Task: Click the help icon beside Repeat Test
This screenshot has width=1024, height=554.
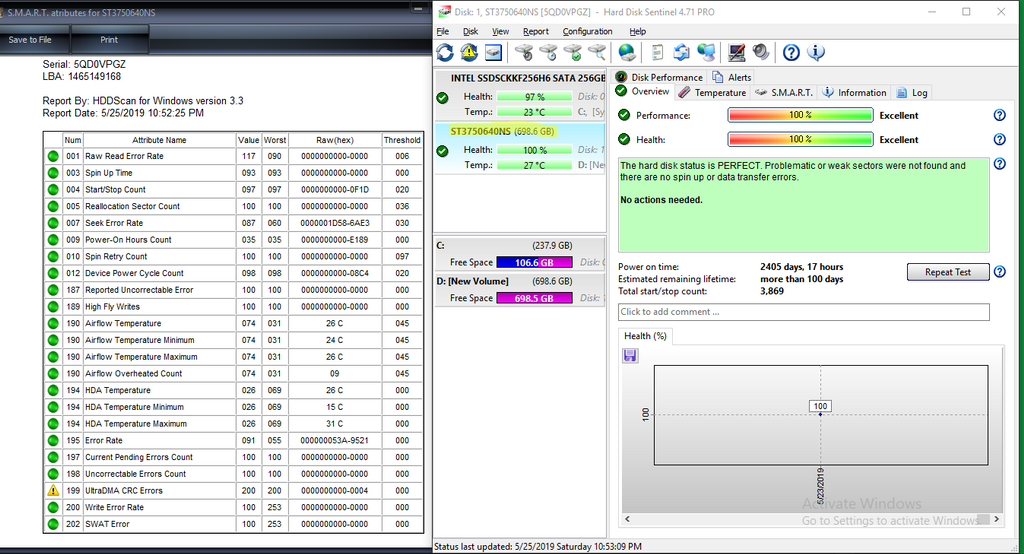Action: [x=999, y=272]
